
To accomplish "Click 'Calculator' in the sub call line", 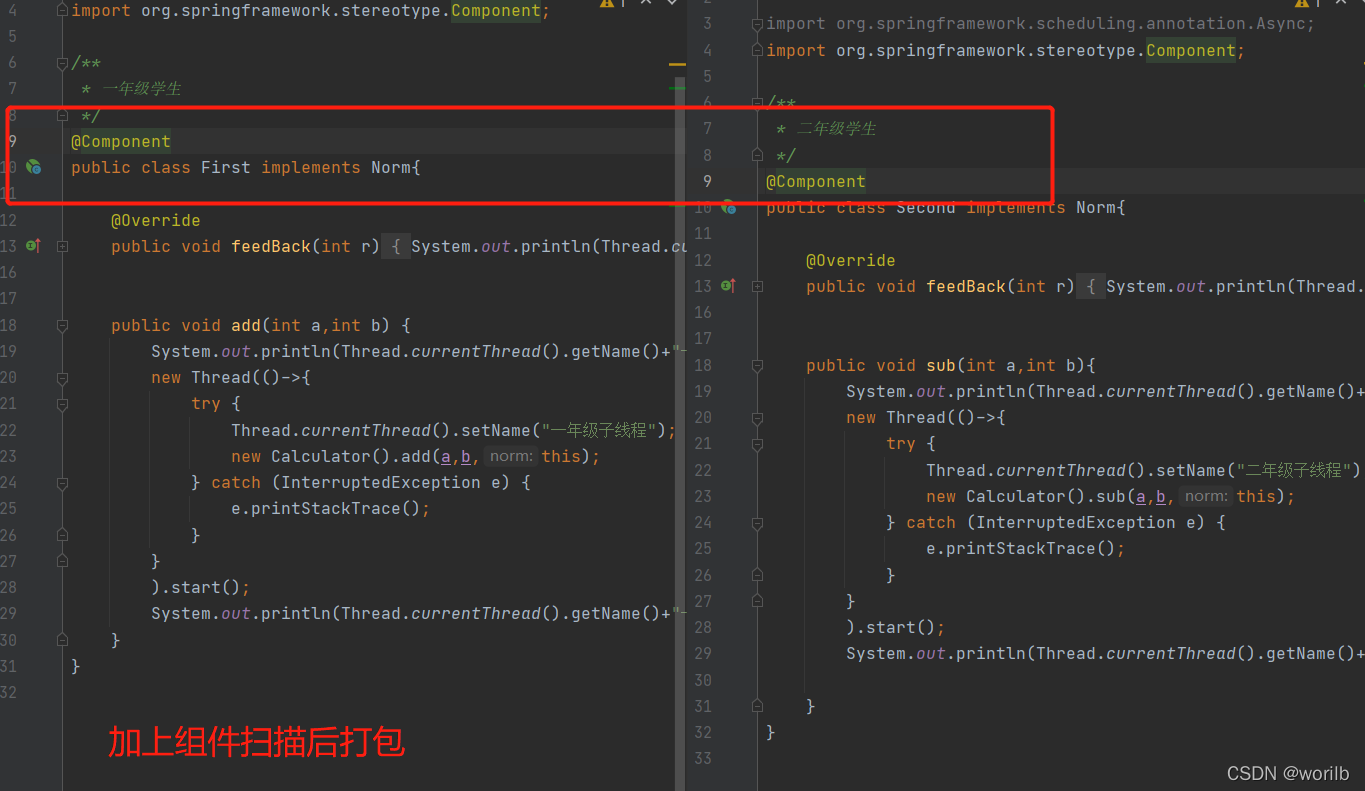I will tap(1016, 496).
